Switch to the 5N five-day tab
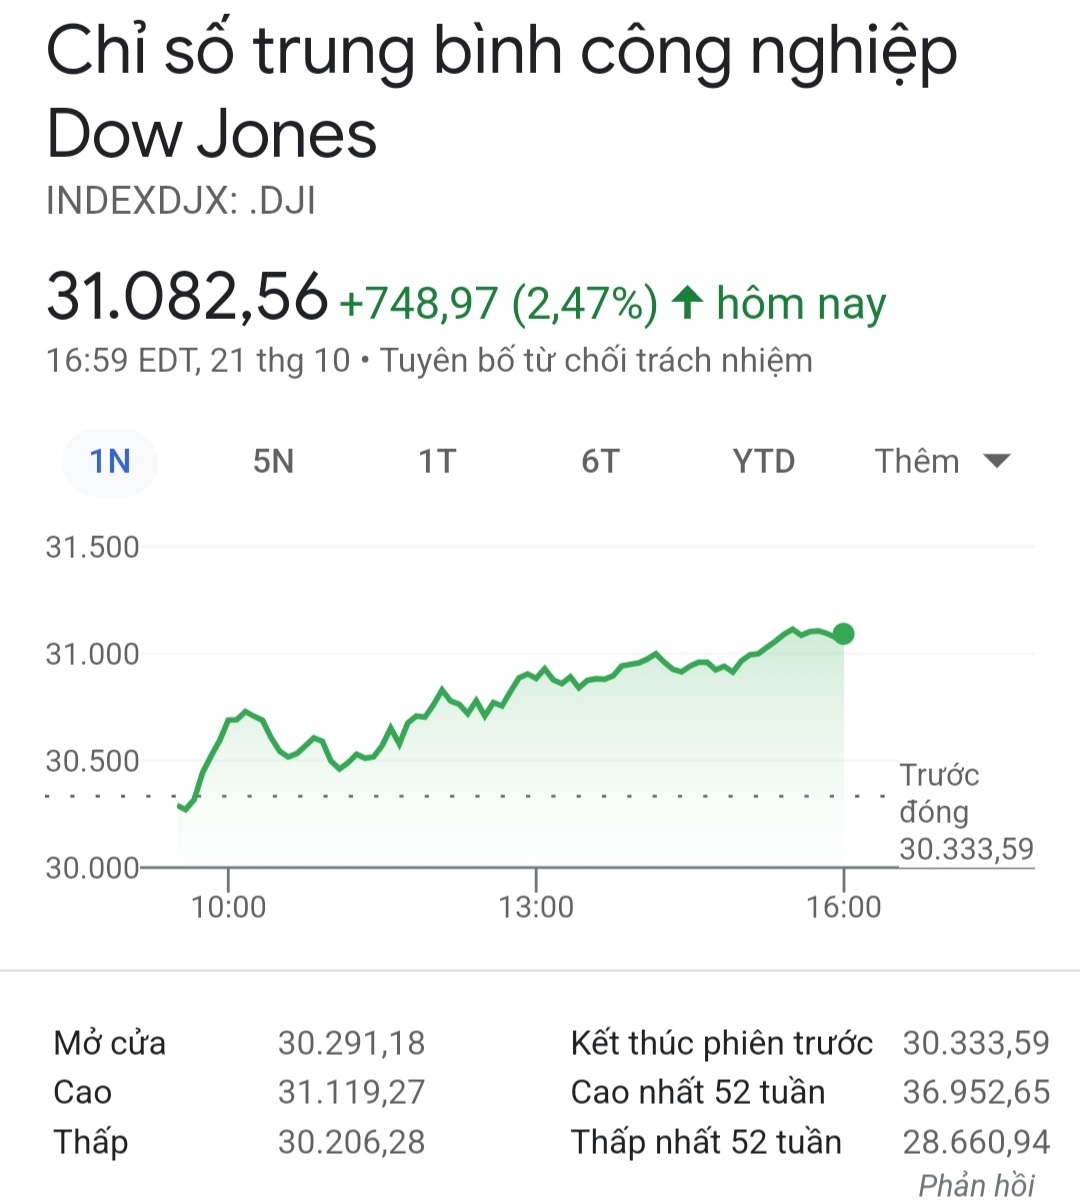Screen dimensions: 1080x1201 [273, 462]
